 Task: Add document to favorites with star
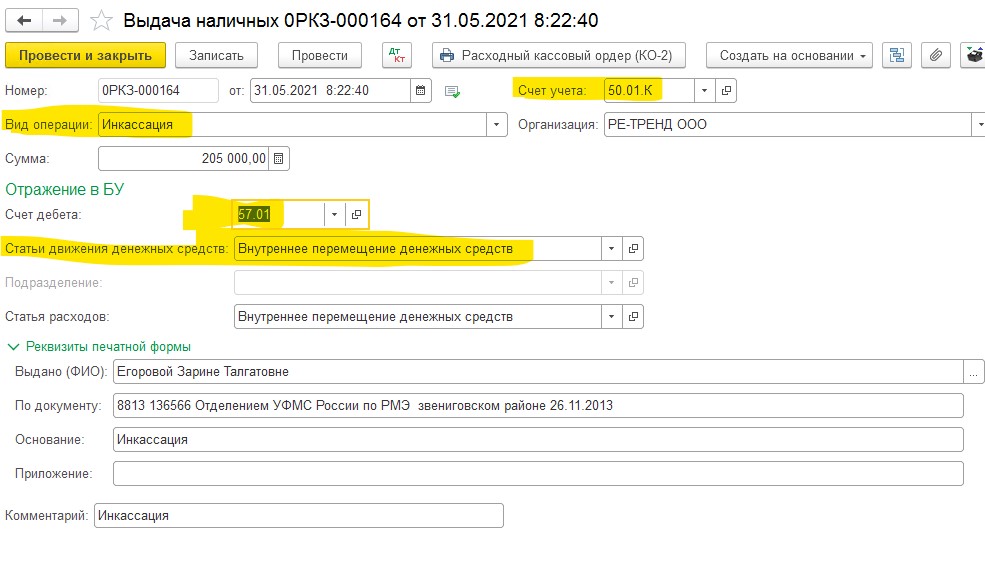click(100, 20)
